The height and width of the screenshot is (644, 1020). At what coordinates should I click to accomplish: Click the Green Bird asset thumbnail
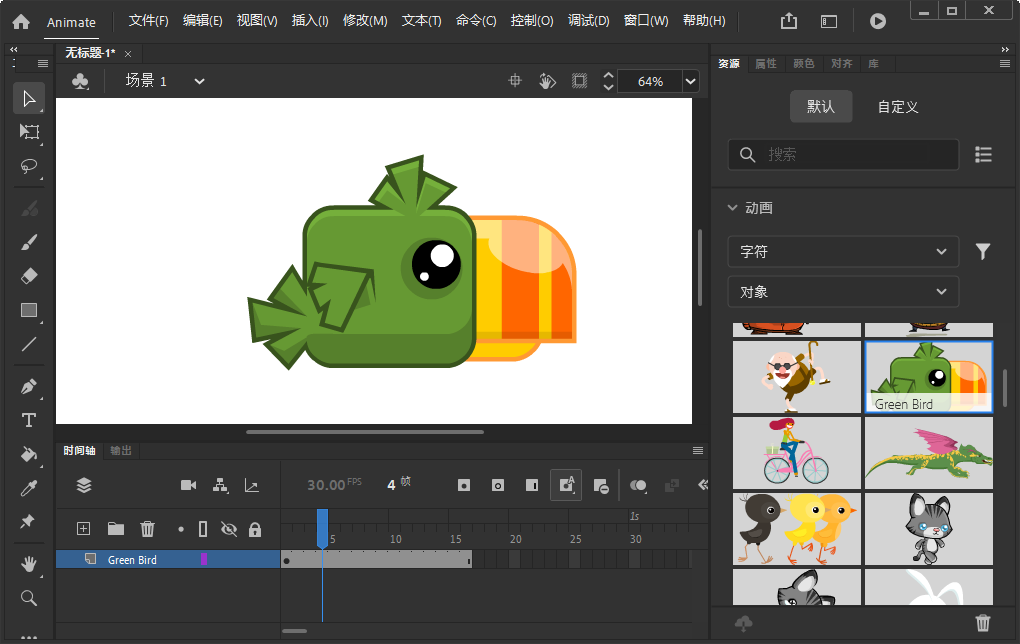pyautogui.click(x=928, y=377)
